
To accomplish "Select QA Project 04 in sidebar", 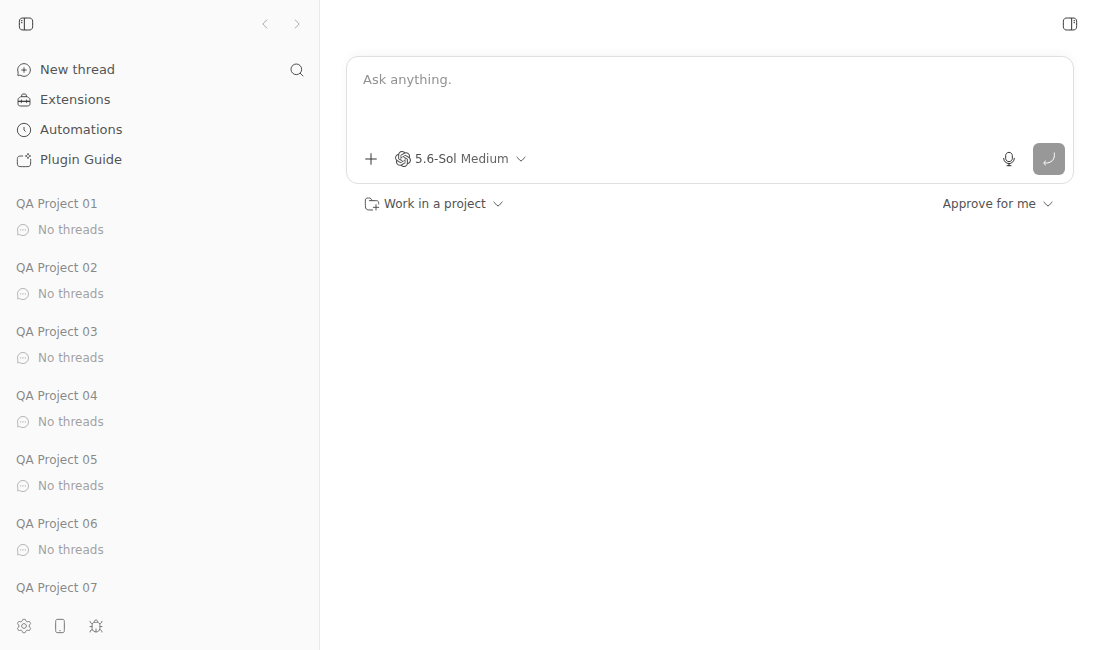I will [57, 395].
